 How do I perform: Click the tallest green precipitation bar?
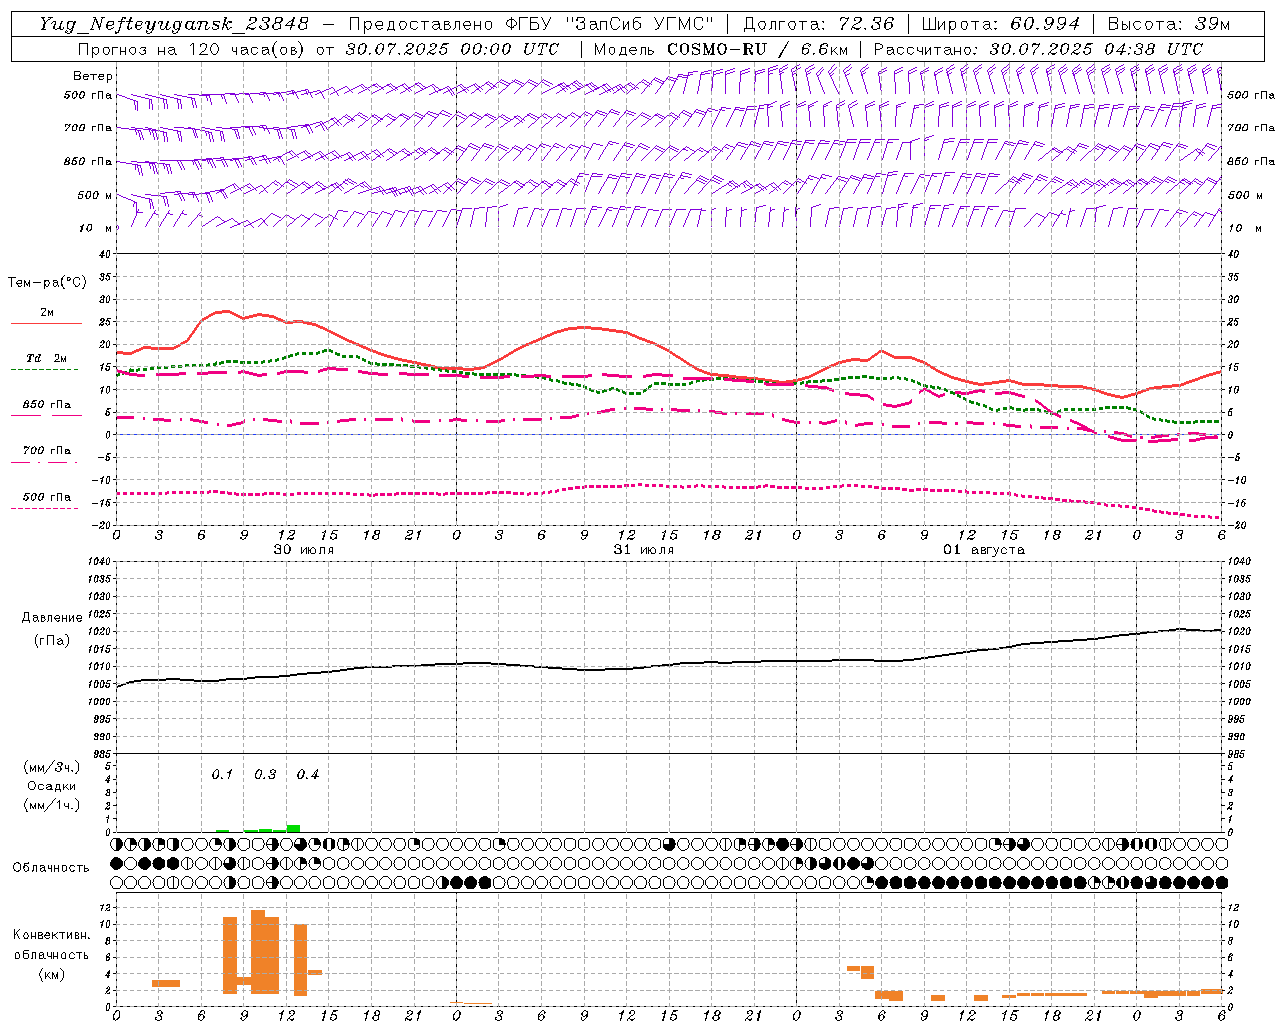pos(293,828)
